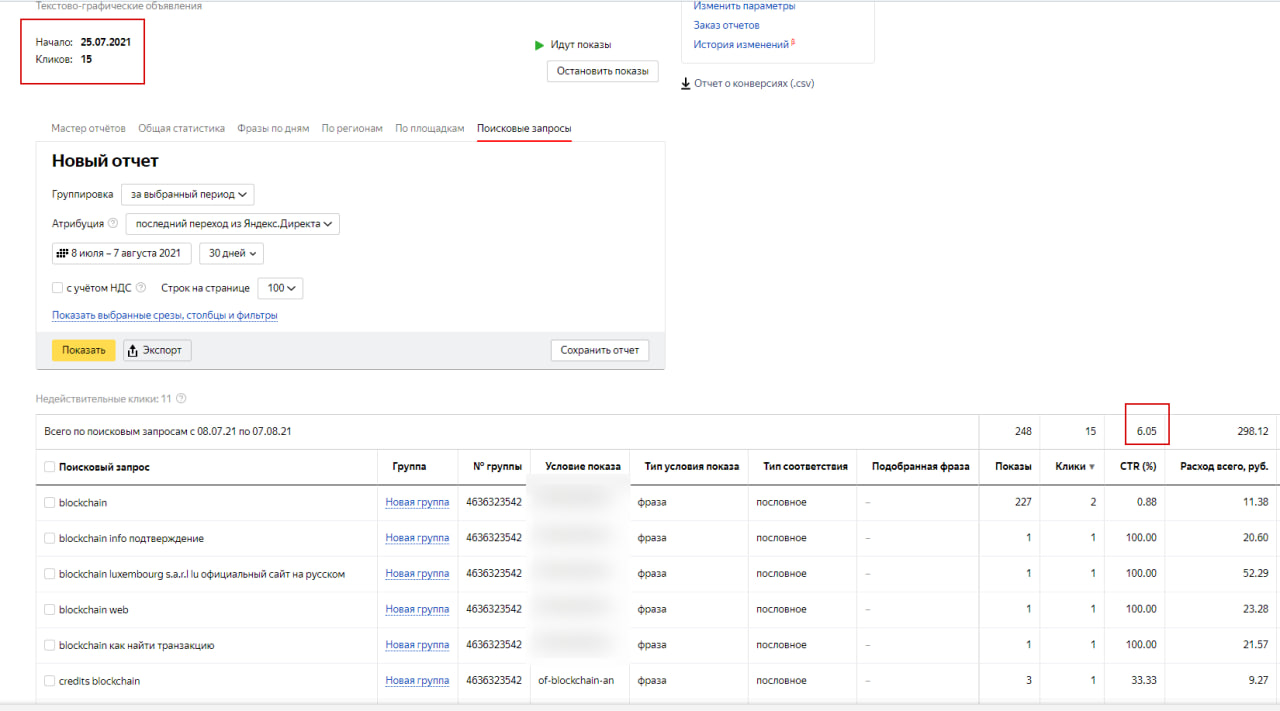Click the help icon next to Атрибуция
1280x711 pixels.
pos(113,224)
